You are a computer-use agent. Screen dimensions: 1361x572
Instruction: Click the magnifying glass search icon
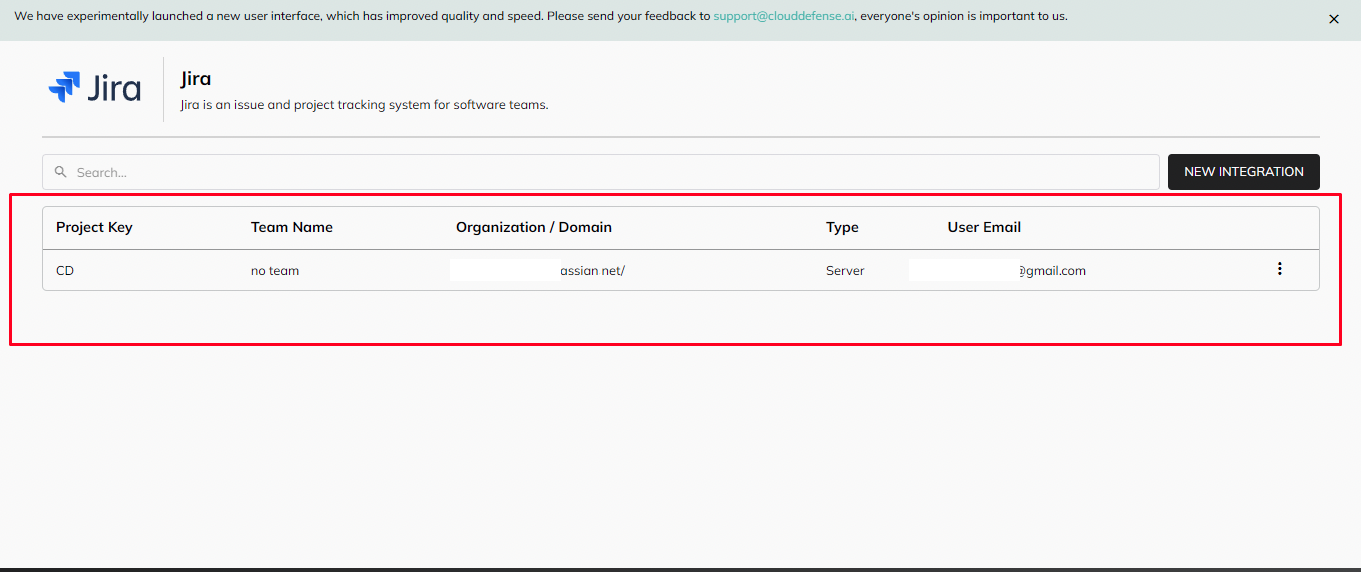61,172
